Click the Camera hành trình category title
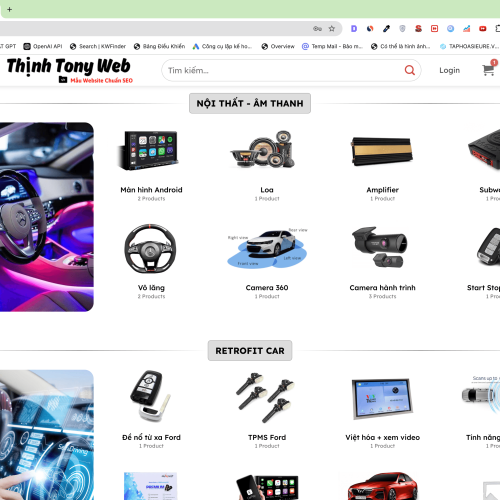 382,288
